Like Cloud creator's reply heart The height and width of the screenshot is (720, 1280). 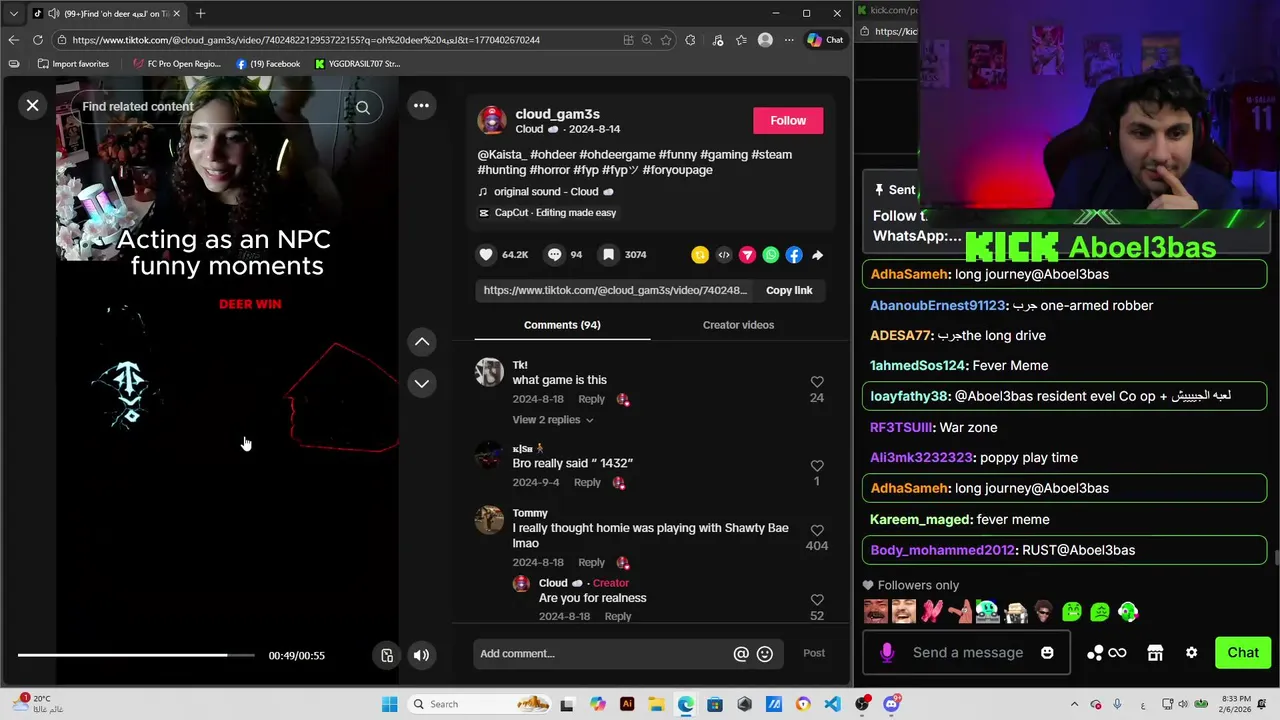pos(817,600)
